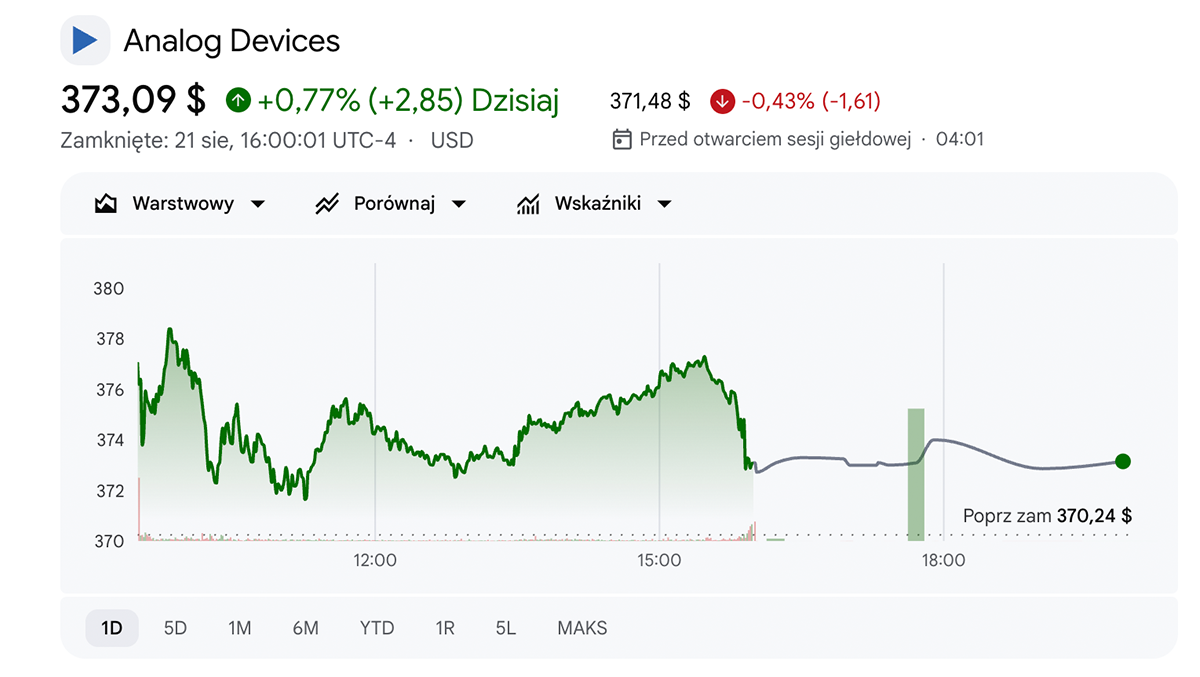Switch to the 5L time range
This screenshot has width=1200, height=677.
tap(506, 628)
